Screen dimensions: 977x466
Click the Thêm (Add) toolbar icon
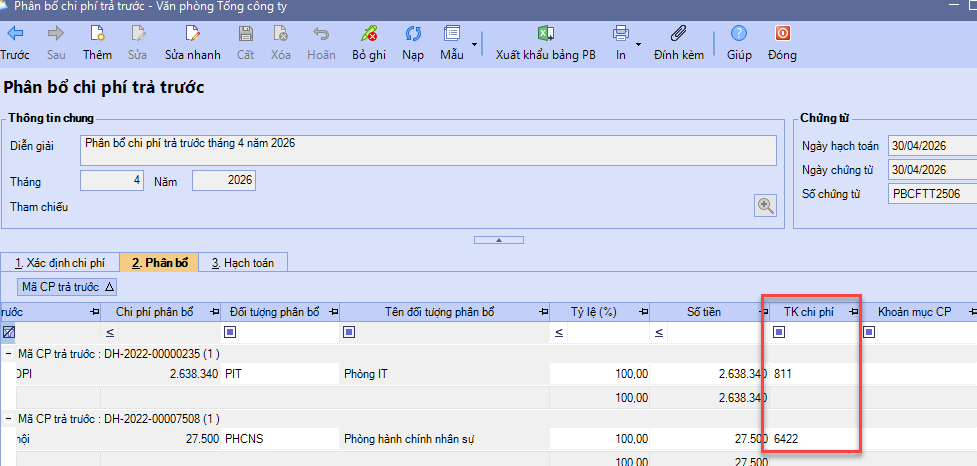pyautogui.click(x=97, y=34)
